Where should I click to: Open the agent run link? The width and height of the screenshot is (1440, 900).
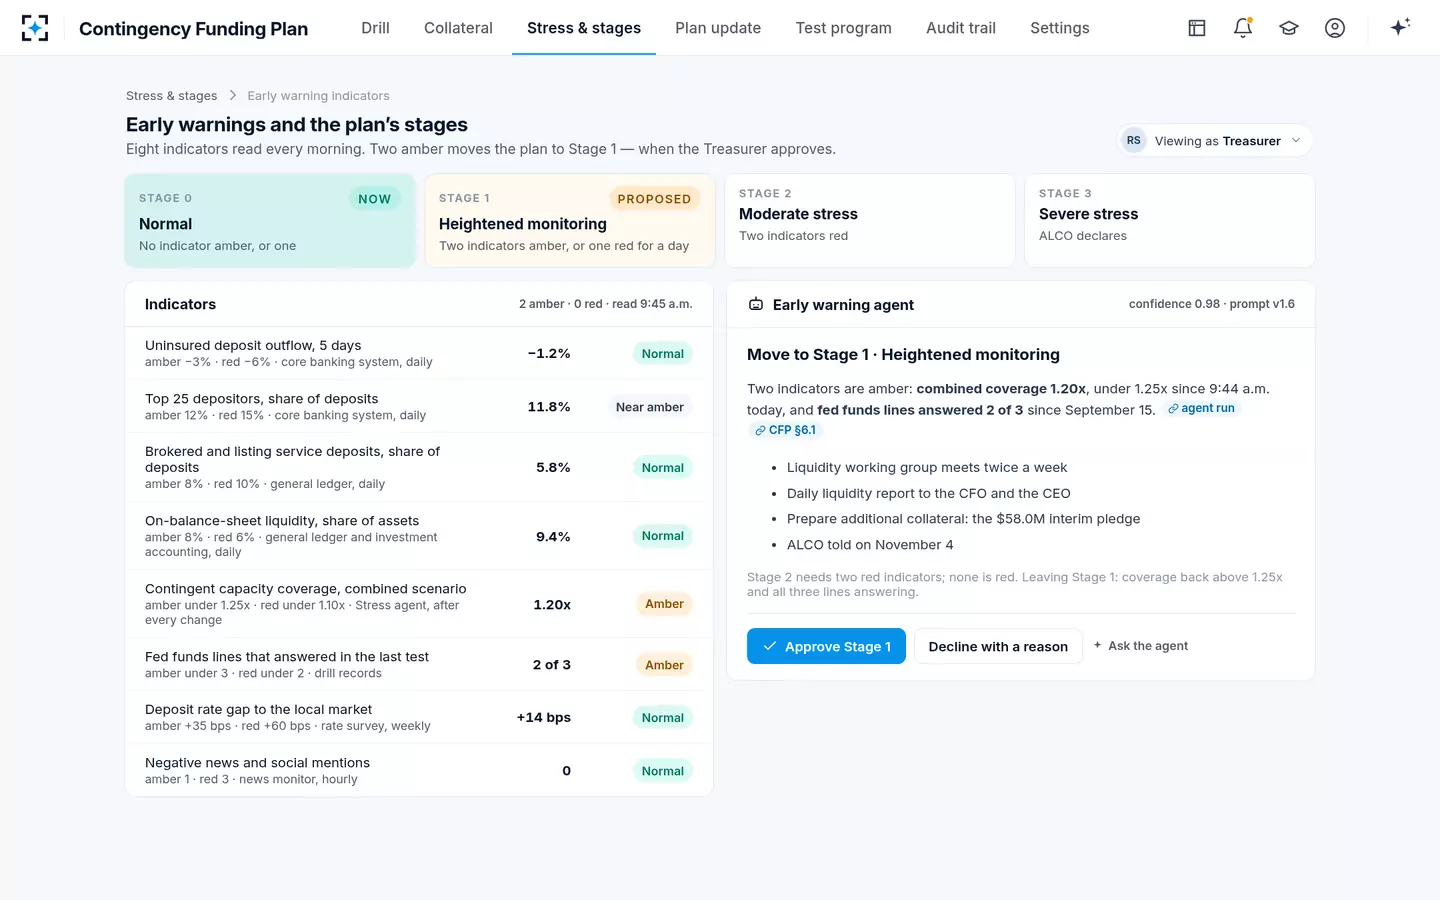[x=1201, y=408]
